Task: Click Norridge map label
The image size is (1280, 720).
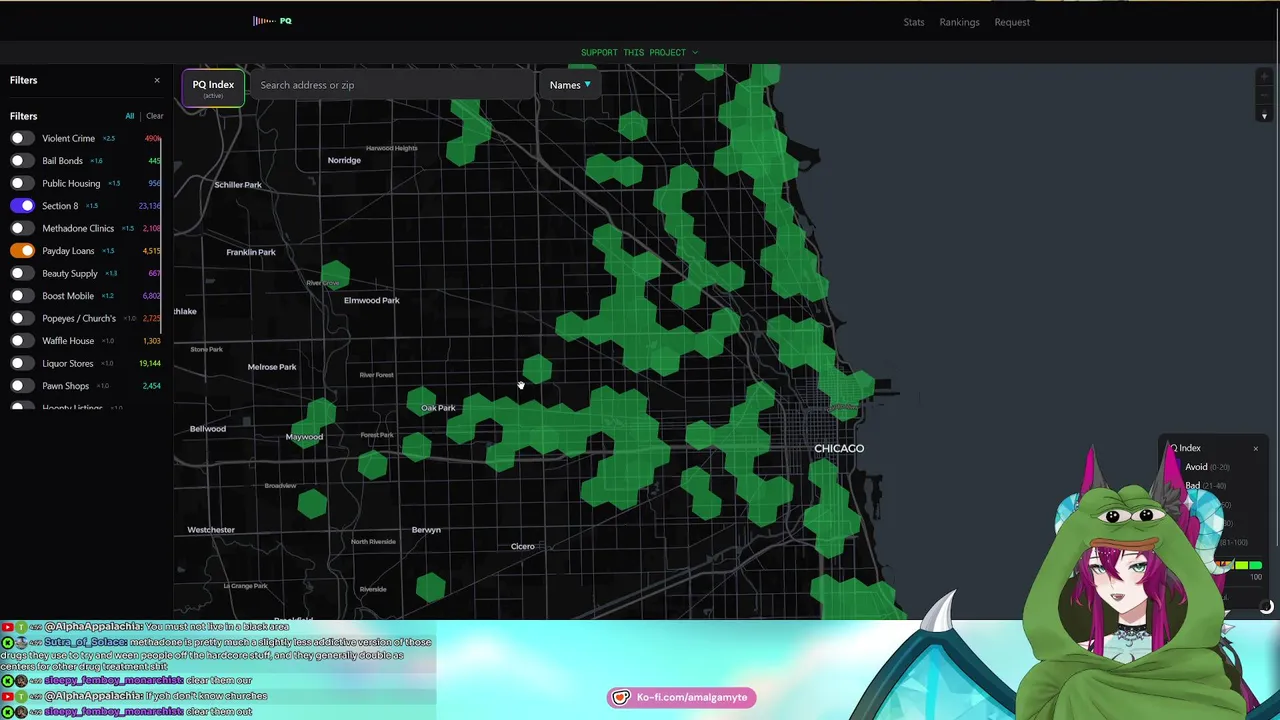Action: [x=344, y=160]
